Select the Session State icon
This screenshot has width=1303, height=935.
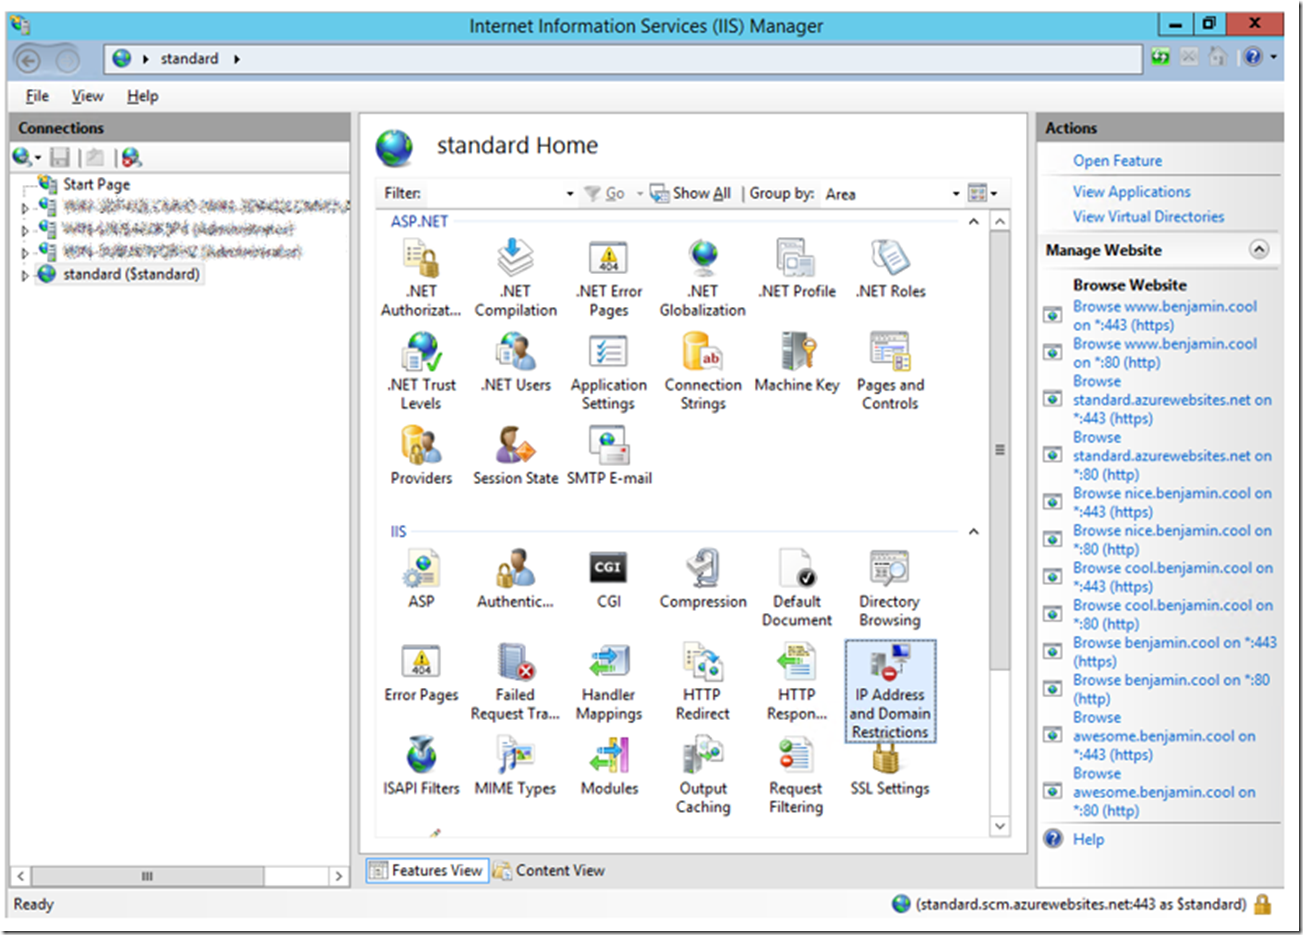click(516, 456)
